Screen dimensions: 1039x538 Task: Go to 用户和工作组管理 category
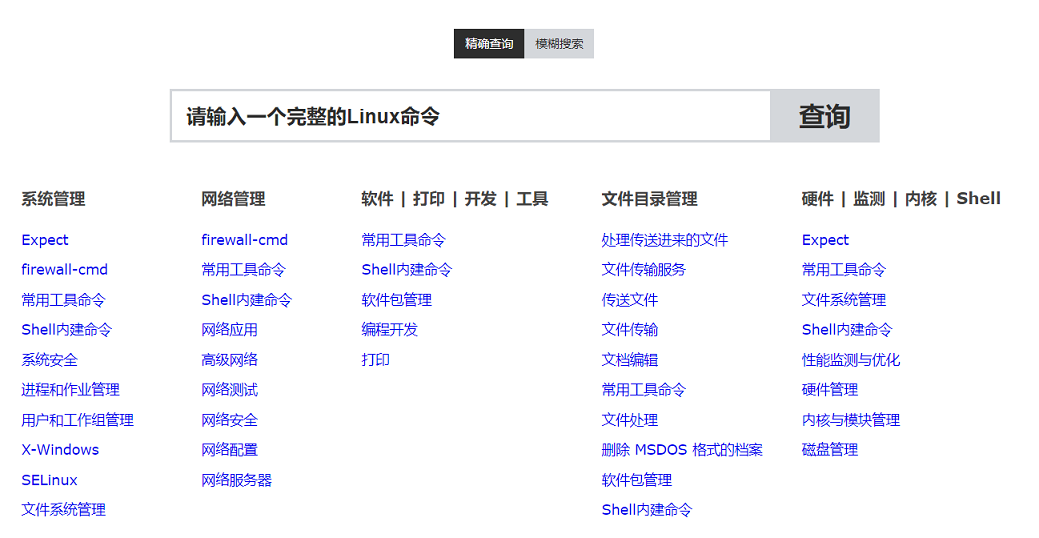point(77,420)
